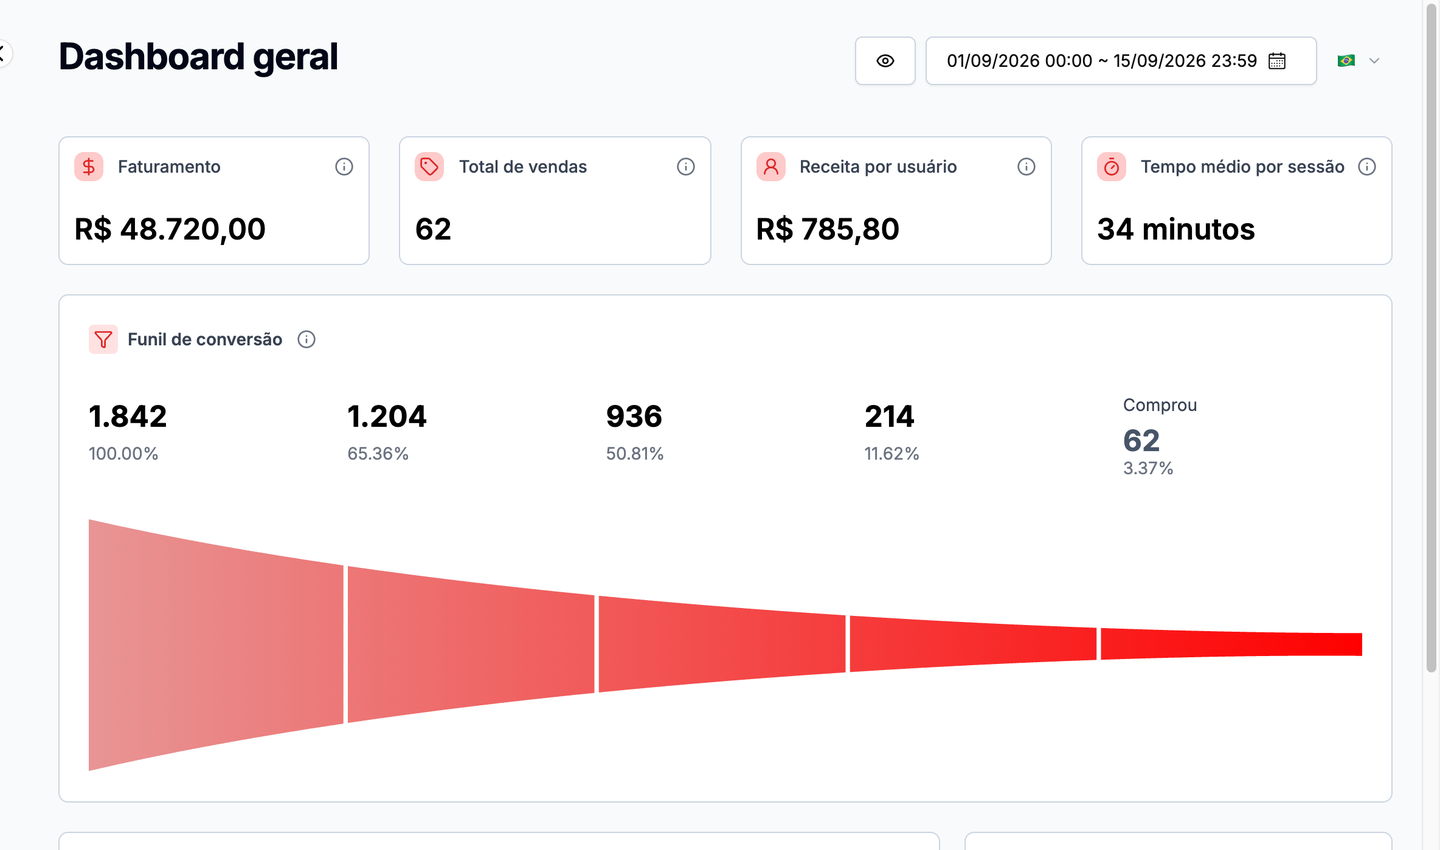Click the Faturamento dollar icon
1440x850 pixels.
point(89,167)
